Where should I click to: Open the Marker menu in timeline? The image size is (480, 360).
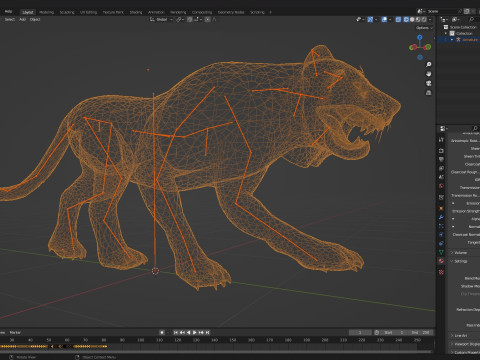click(15, 332)
